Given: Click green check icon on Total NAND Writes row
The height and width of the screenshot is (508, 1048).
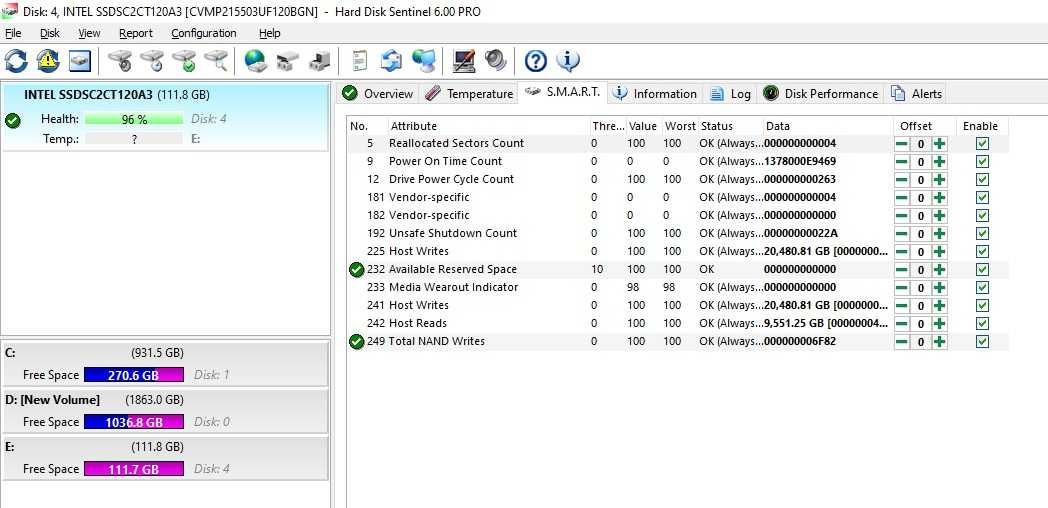Looking at the screenshot, I should pyautogui.click(x=357, y=342).
